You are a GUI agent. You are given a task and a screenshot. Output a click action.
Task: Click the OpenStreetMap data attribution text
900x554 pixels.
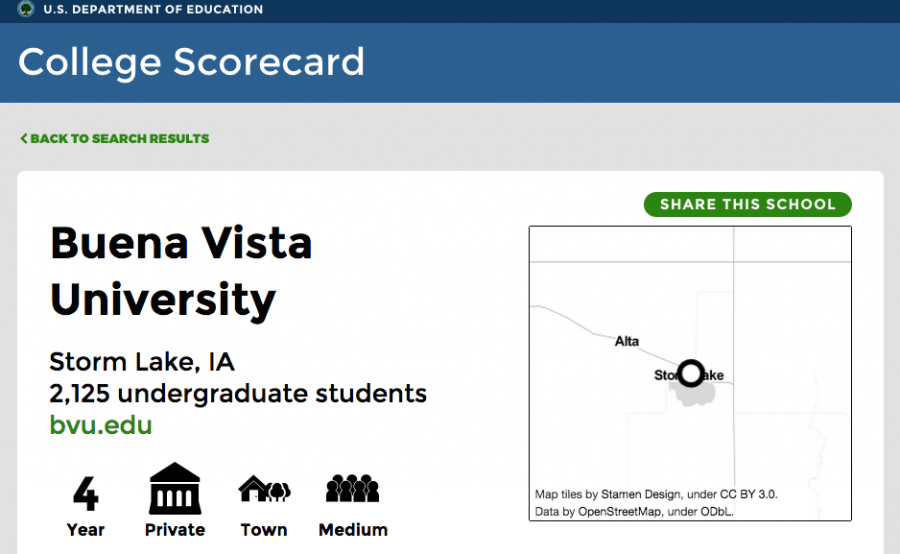pos(634,512)
